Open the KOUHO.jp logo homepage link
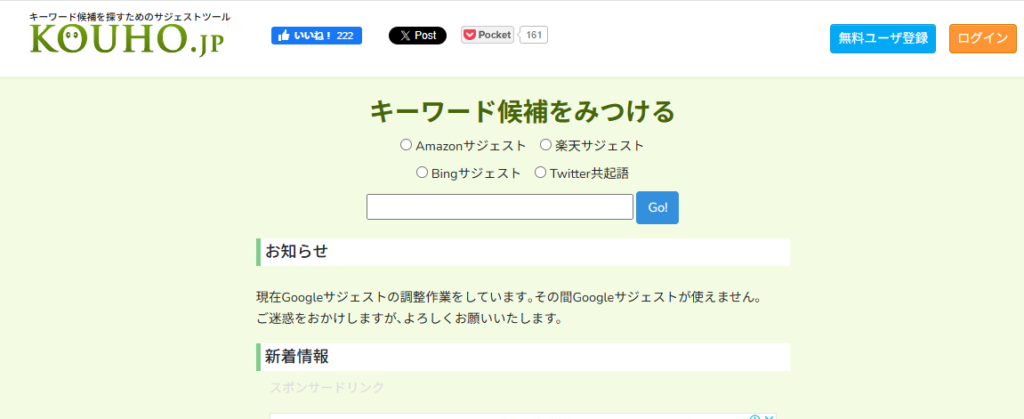 click(127, 40)
